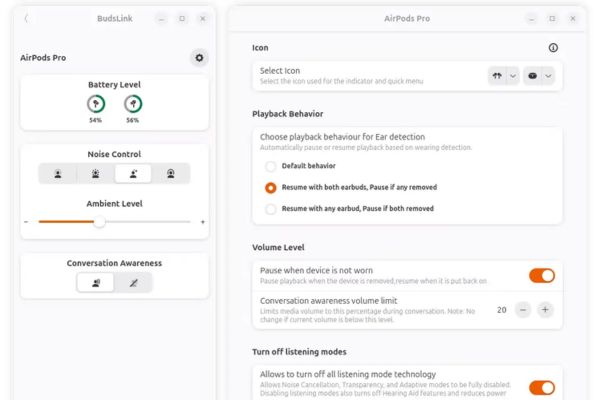
Task: Click the case quick menu icon button
Action: [x=532, y=76]
